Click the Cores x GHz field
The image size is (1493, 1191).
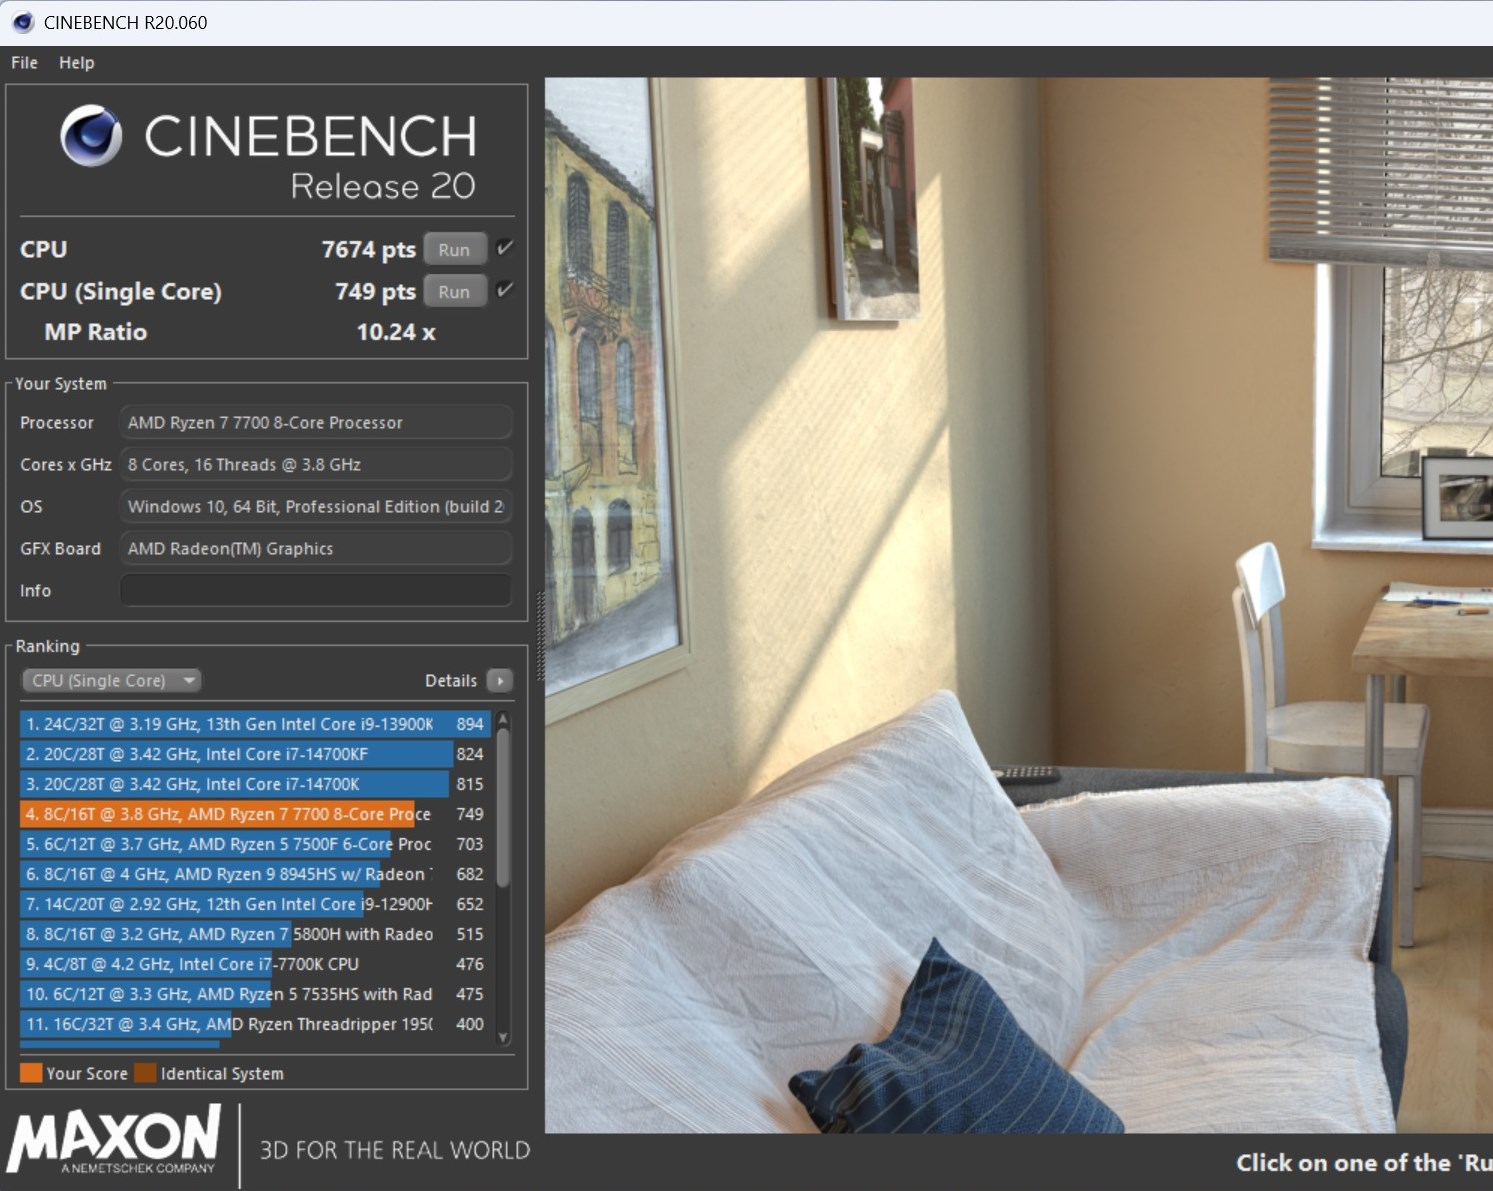click(316, 464)
